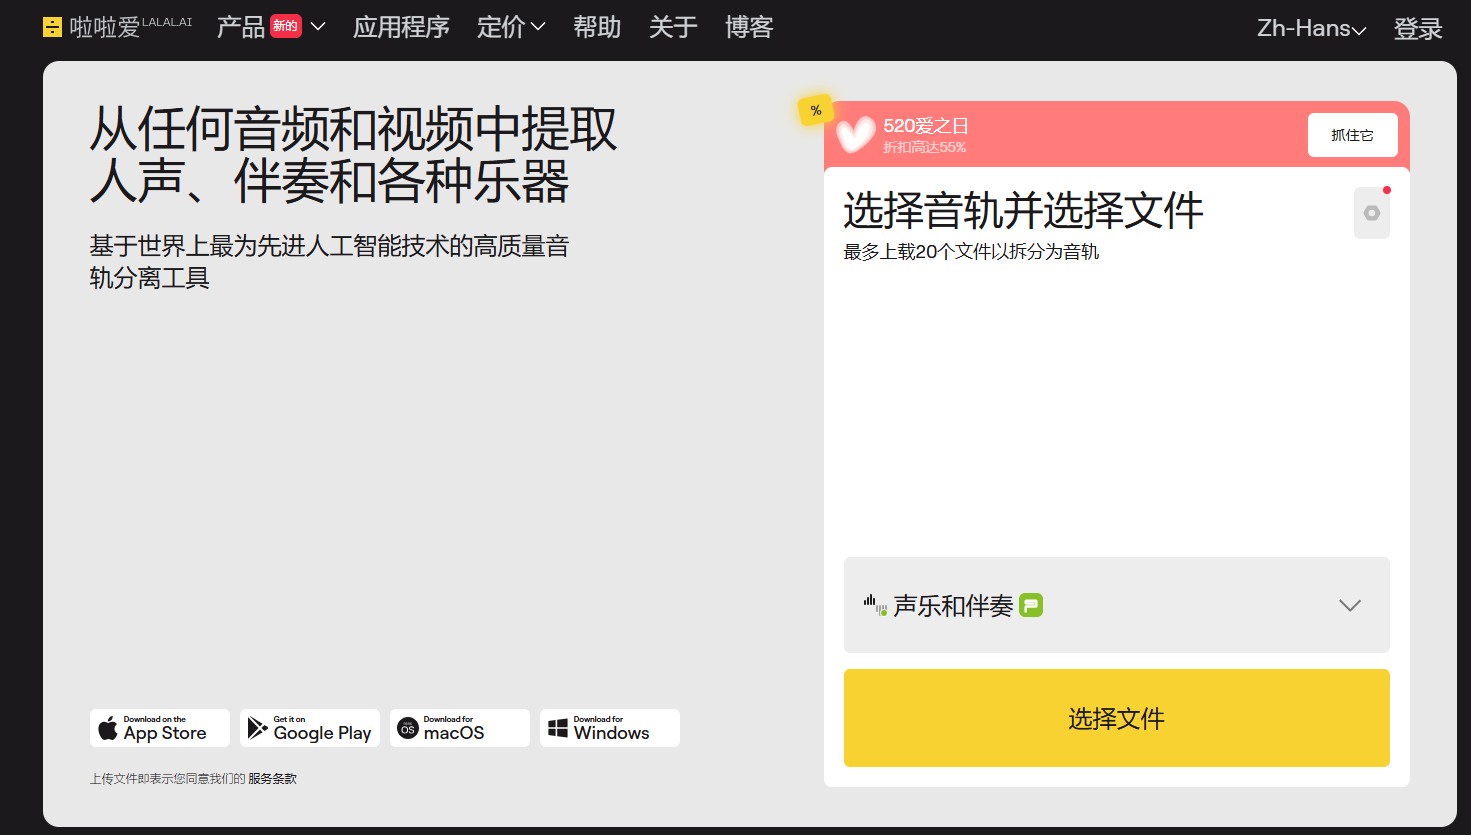
Task: Expand the 产品 menu dropdown
Action: 318,27
